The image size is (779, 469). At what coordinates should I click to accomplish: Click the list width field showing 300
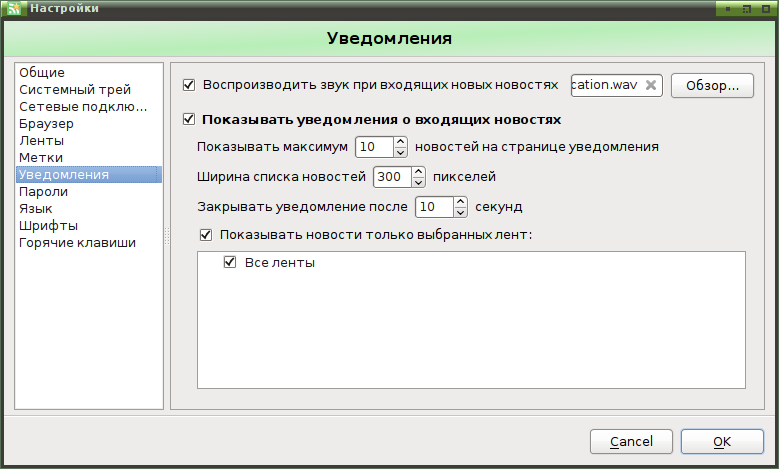pos(392,177)
